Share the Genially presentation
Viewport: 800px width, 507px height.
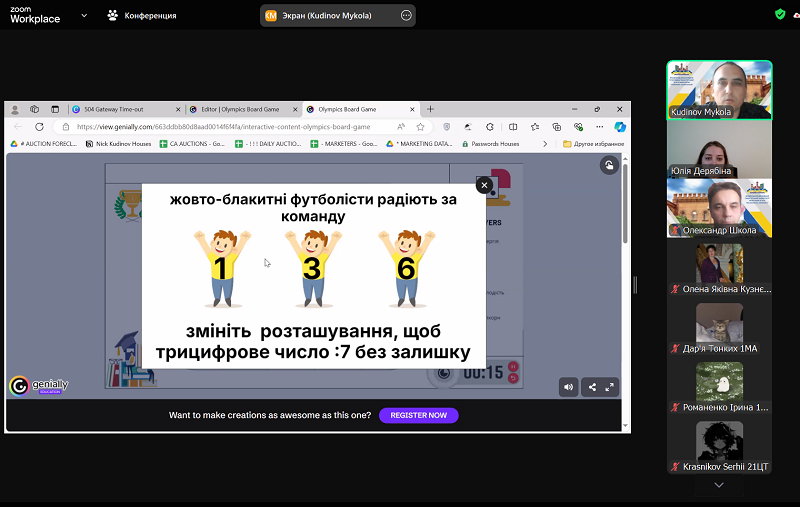pyautogui.click(x=592, y=387)
